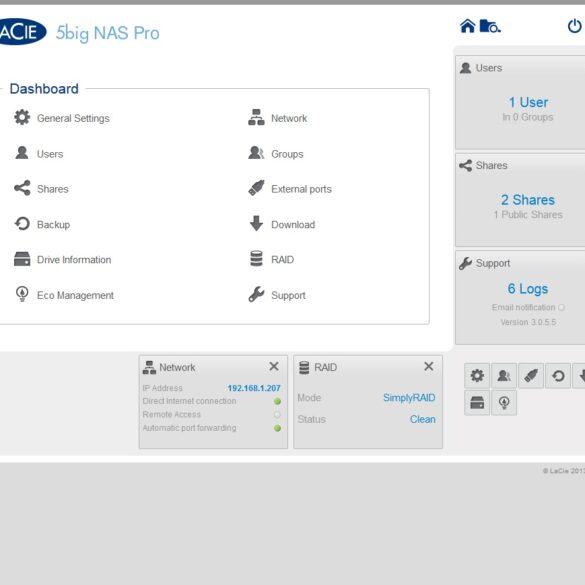Viewport: 585px width, 585px height.
Task: Open Support page from Dashboard list
Action: pyautogui.click(x=288, y=295)
